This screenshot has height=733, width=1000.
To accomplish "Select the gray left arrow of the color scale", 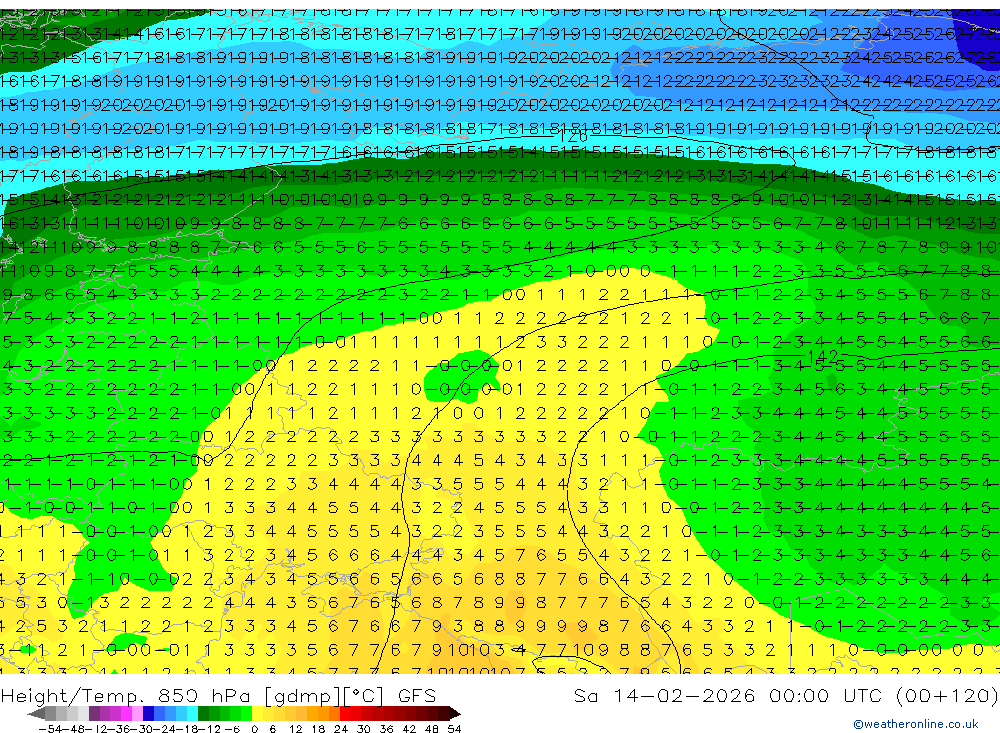I will tap(36, 713).
